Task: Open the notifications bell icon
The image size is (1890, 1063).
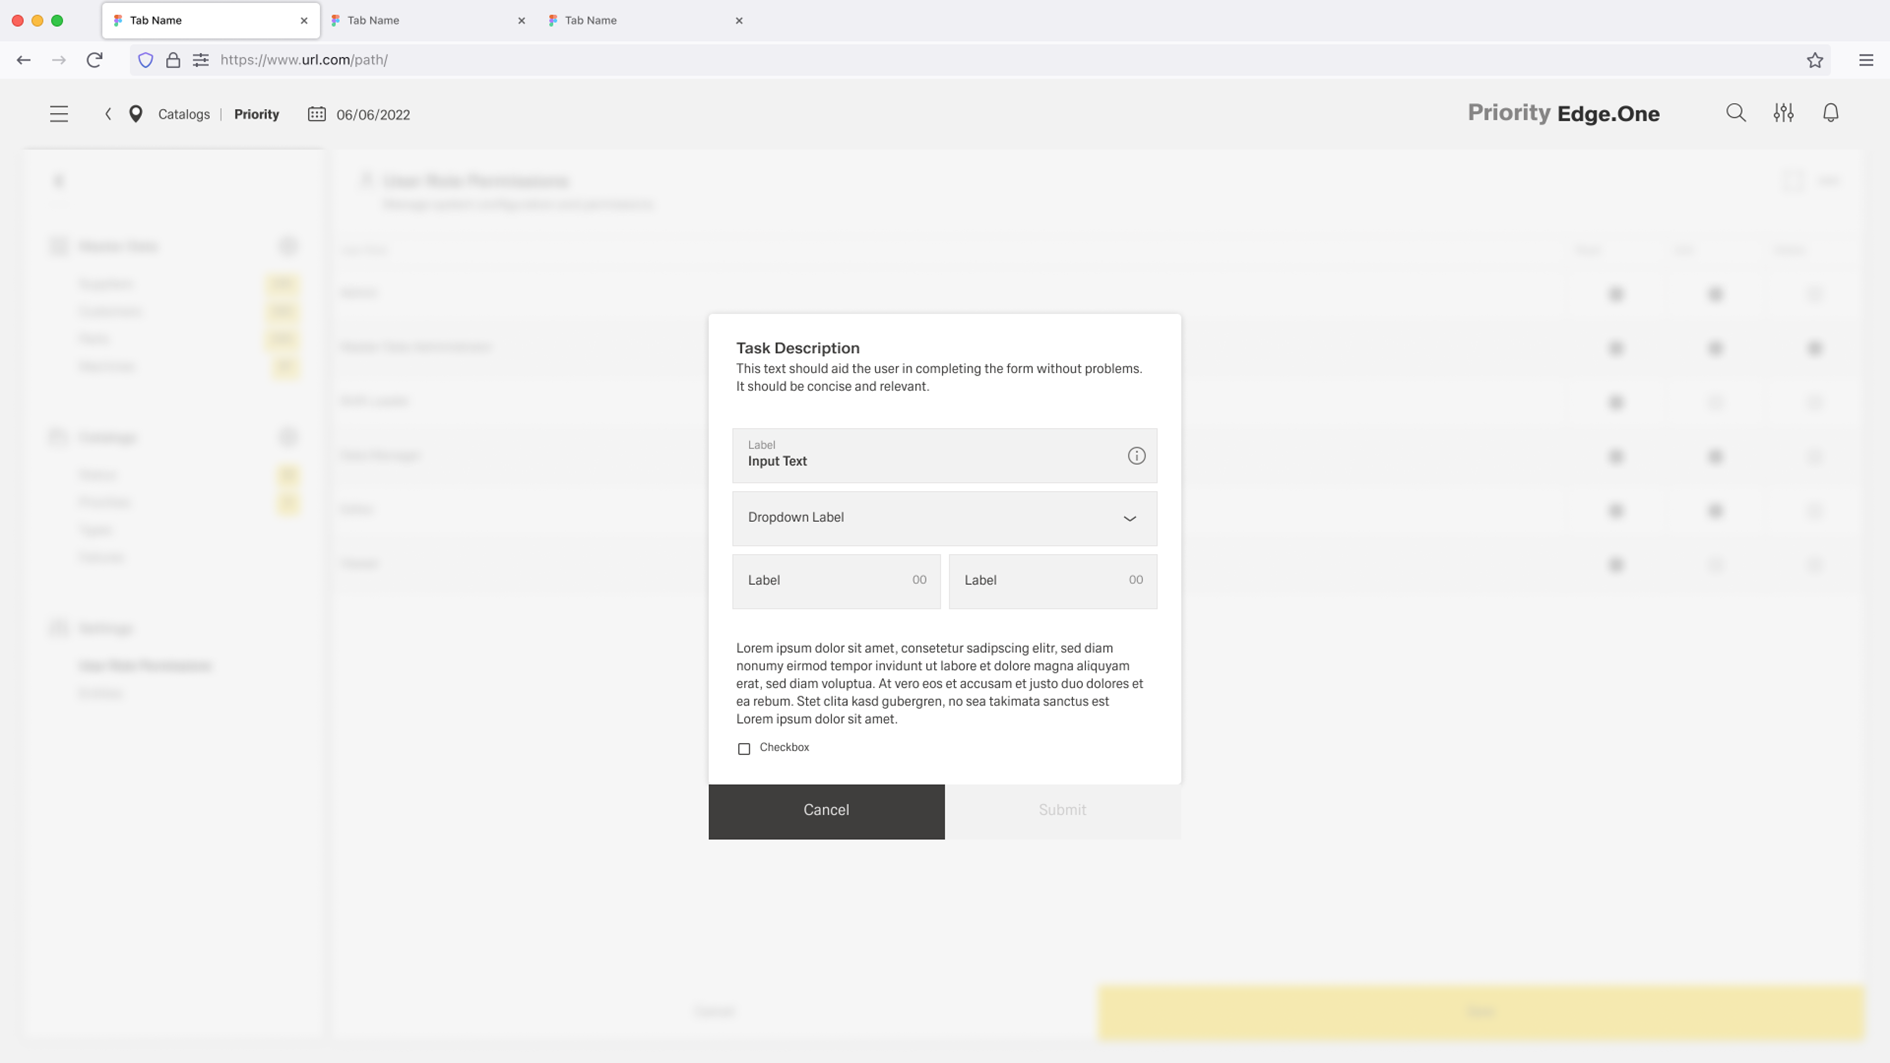Action: [x=1831, y=113]
